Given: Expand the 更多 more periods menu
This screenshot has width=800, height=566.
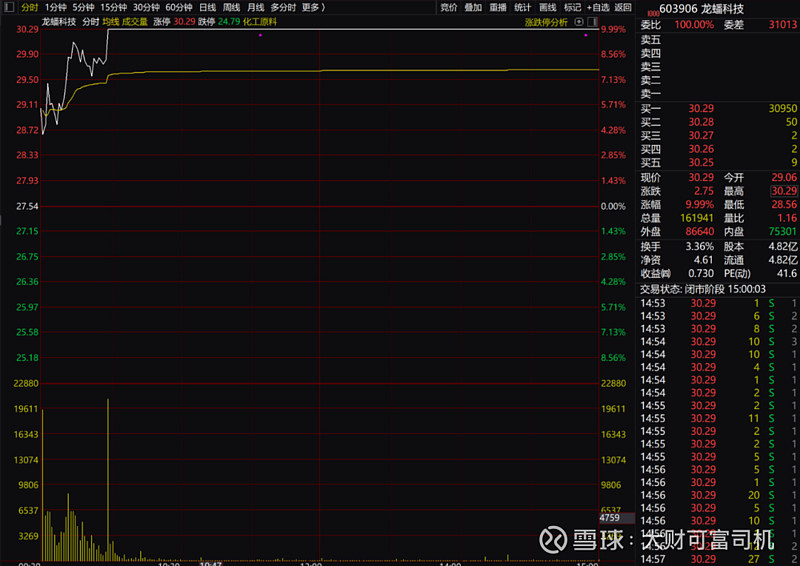Looking at the screenshot, I should click(313, 7).
